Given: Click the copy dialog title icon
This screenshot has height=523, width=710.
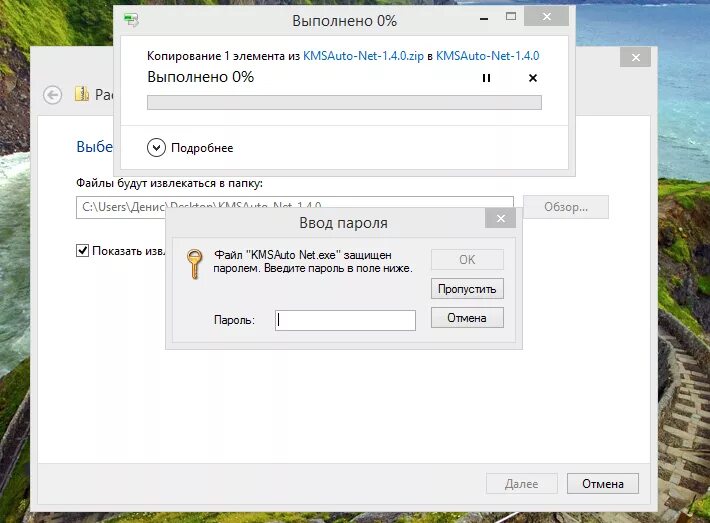Looking at the screenshot, I should (x=131, y=20).
